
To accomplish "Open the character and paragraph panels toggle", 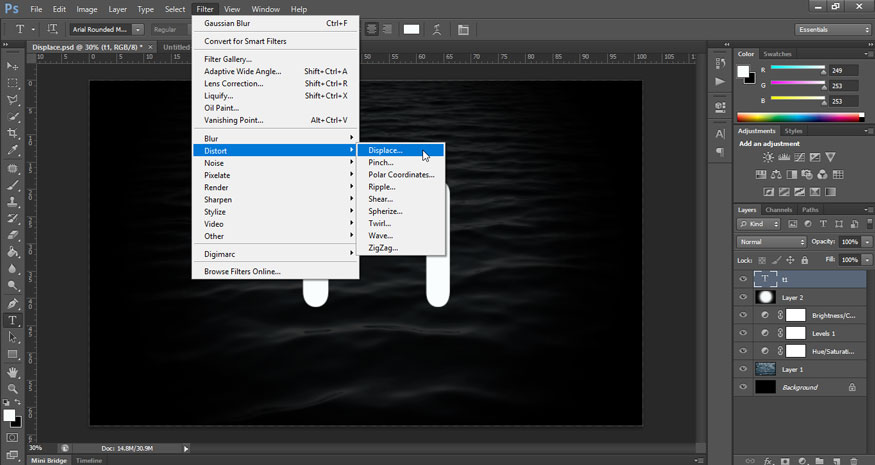I will [463, 30].
